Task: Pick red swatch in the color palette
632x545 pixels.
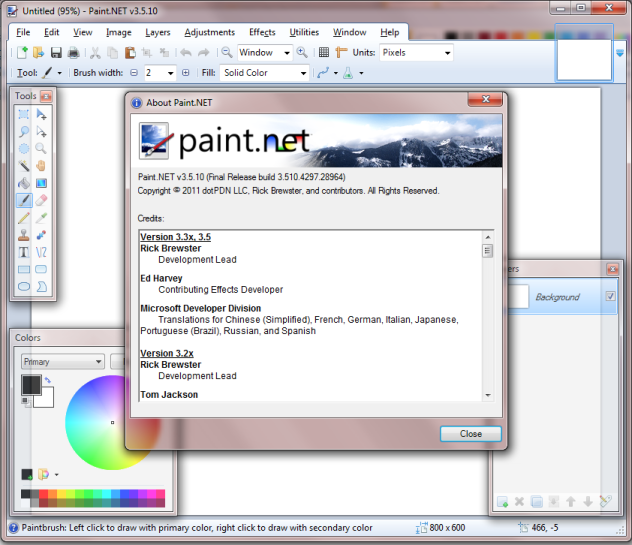Action: 44,493
